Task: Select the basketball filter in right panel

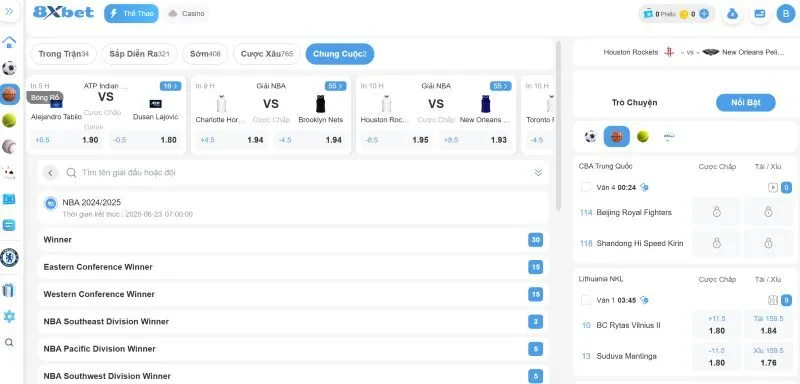Action: (616, 137)
